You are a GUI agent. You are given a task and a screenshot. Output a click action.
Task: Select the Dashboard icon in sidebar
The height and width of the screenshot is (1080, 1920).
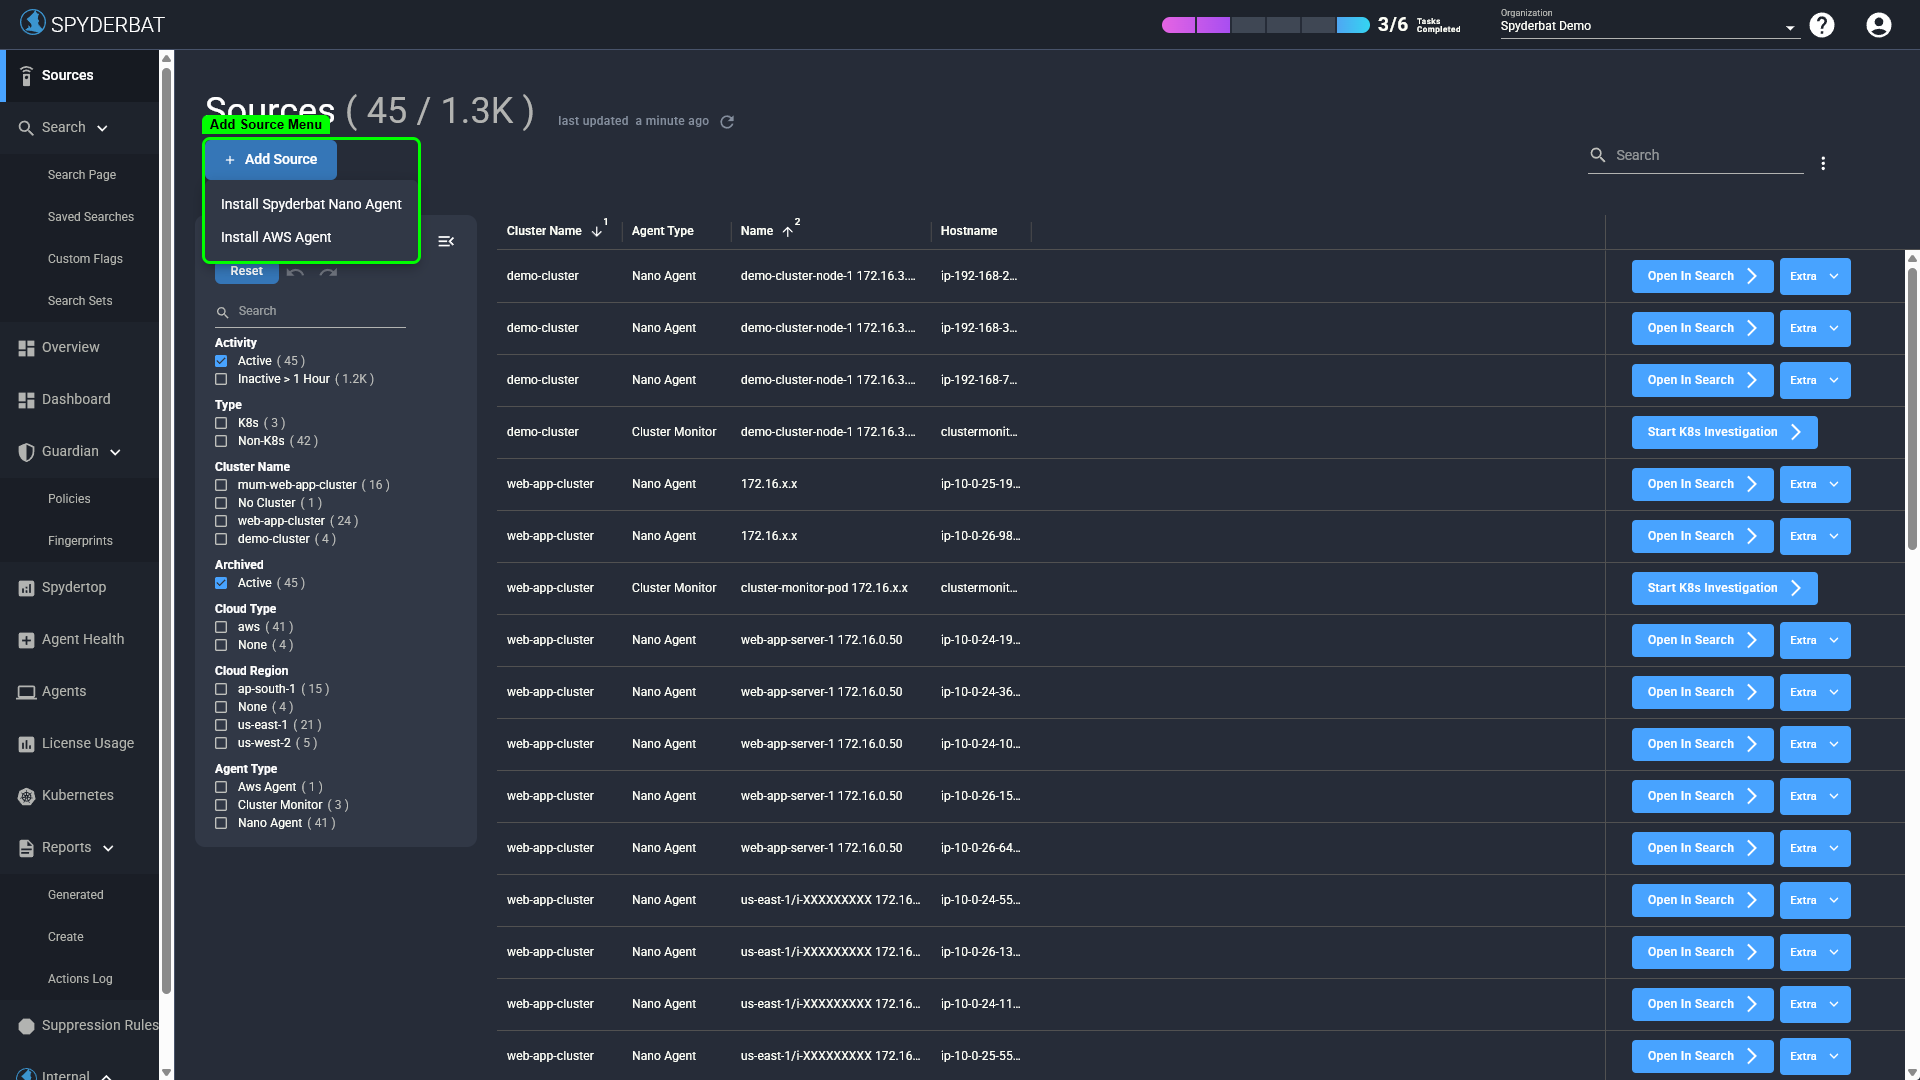24,399
